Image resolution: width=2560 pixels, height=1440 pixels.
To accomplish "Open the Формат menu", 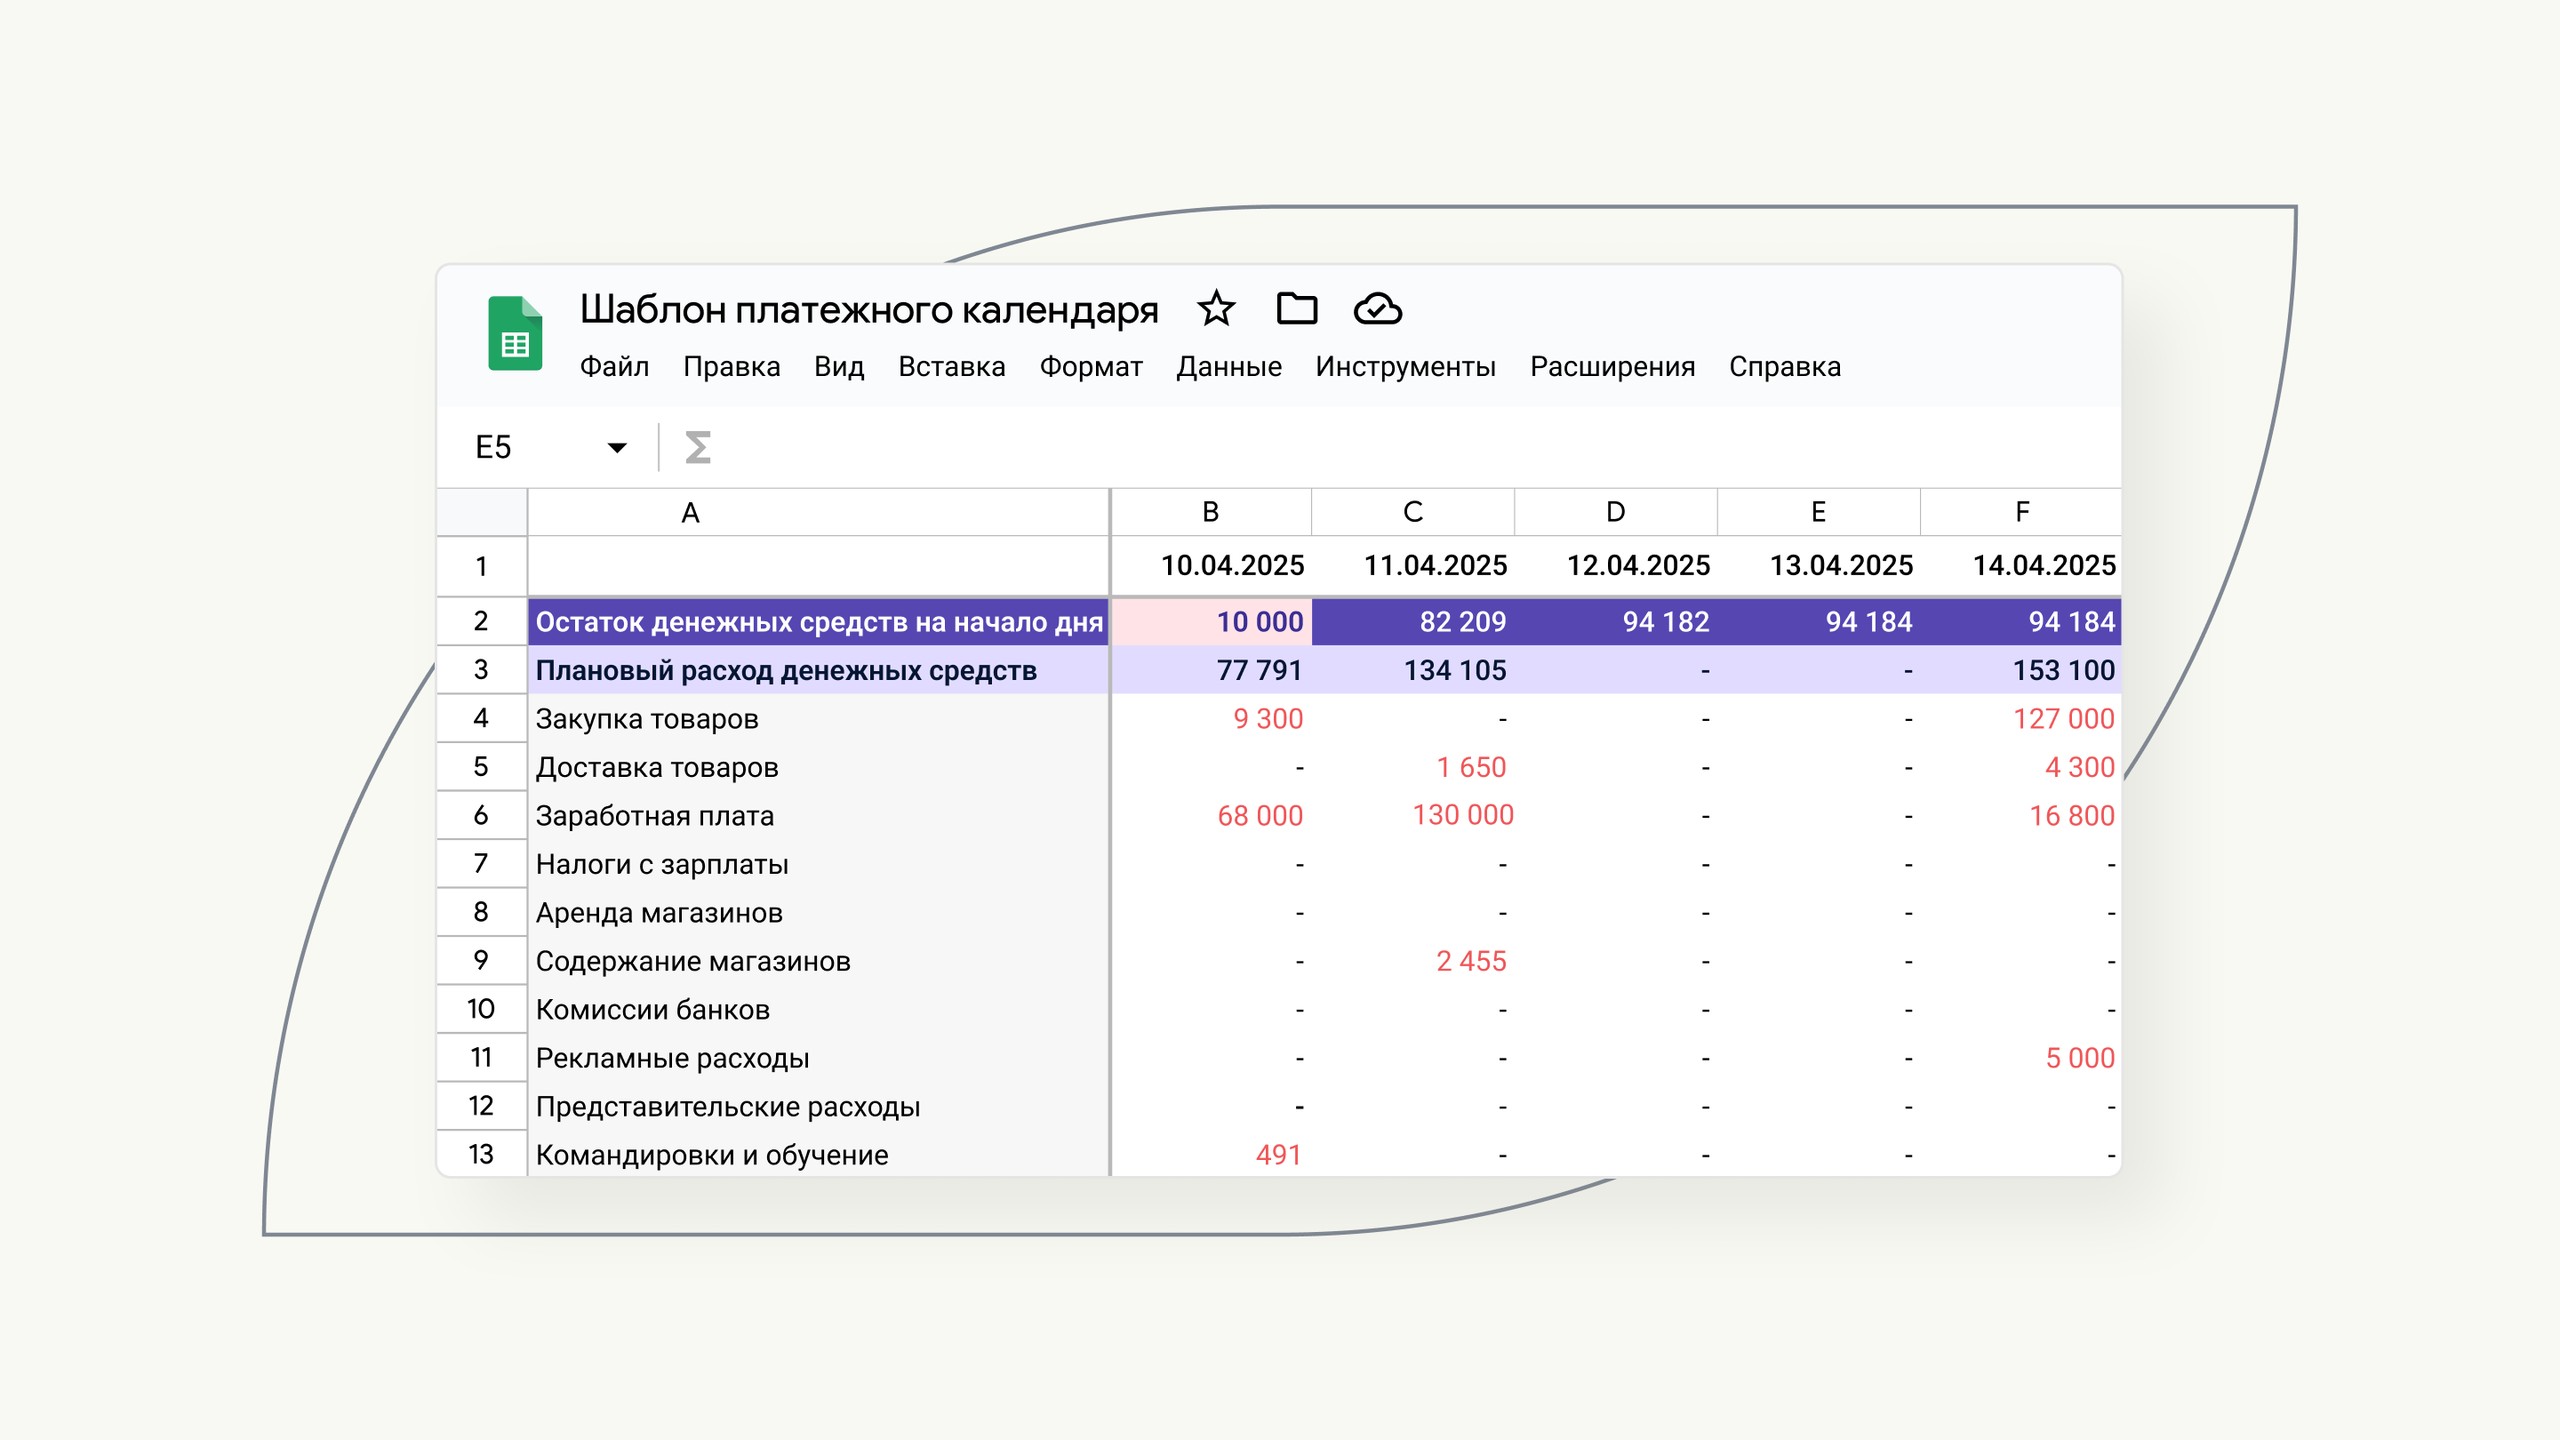I will 1091,367.
